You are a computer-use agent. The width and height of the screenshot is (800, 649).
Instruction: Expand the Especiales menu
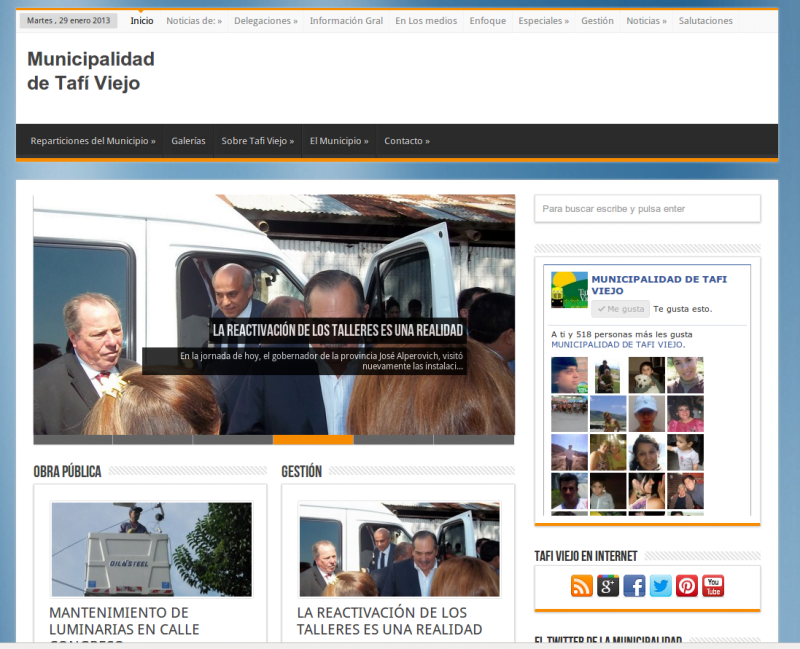click(x=543, y=21)
